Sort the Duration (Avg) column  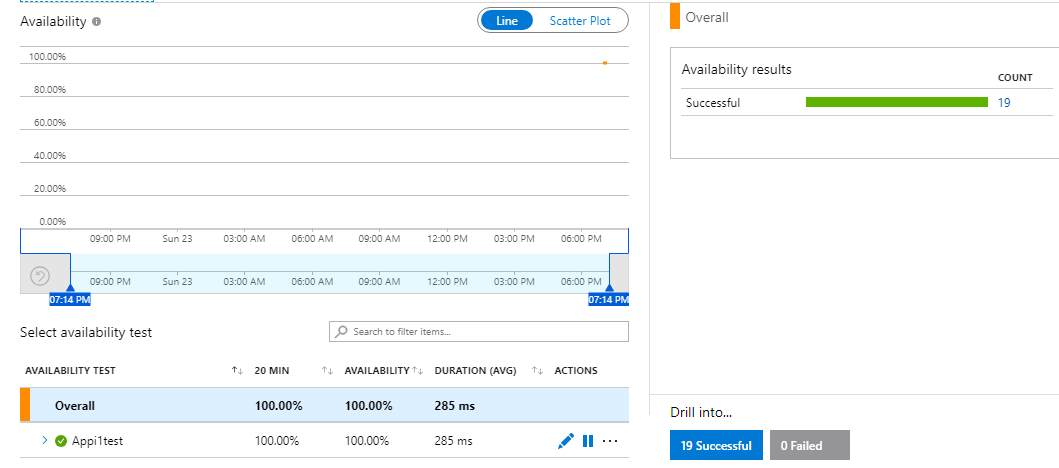tap(537, 371)
